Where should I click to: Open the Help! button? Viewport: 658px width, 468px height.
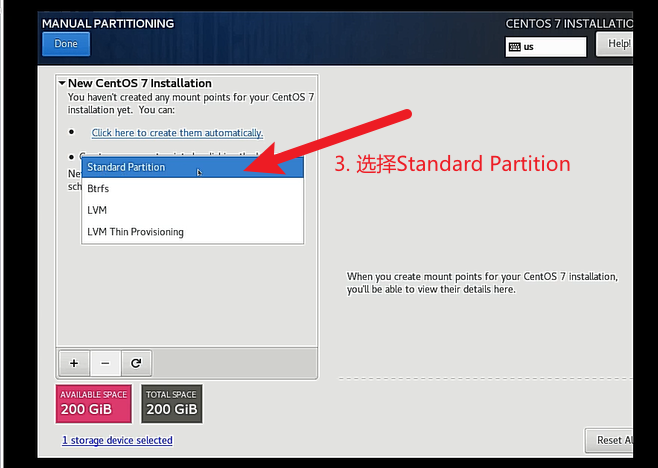614,44
